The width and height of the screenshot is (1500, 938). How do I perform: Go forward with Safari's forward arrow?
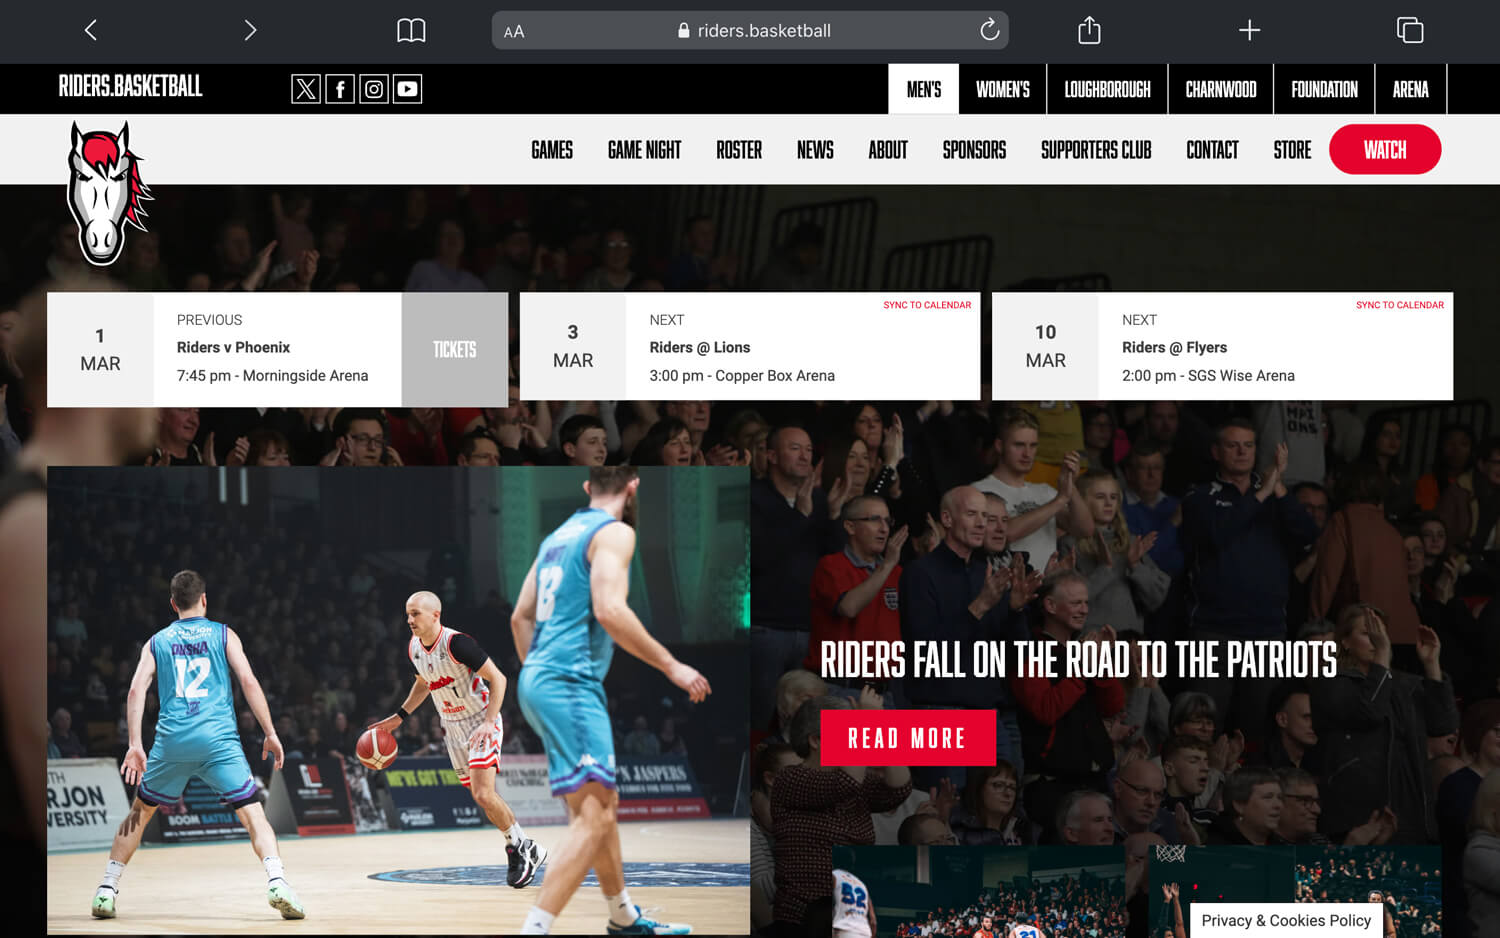pyautogui.click(x=250, y=30)
